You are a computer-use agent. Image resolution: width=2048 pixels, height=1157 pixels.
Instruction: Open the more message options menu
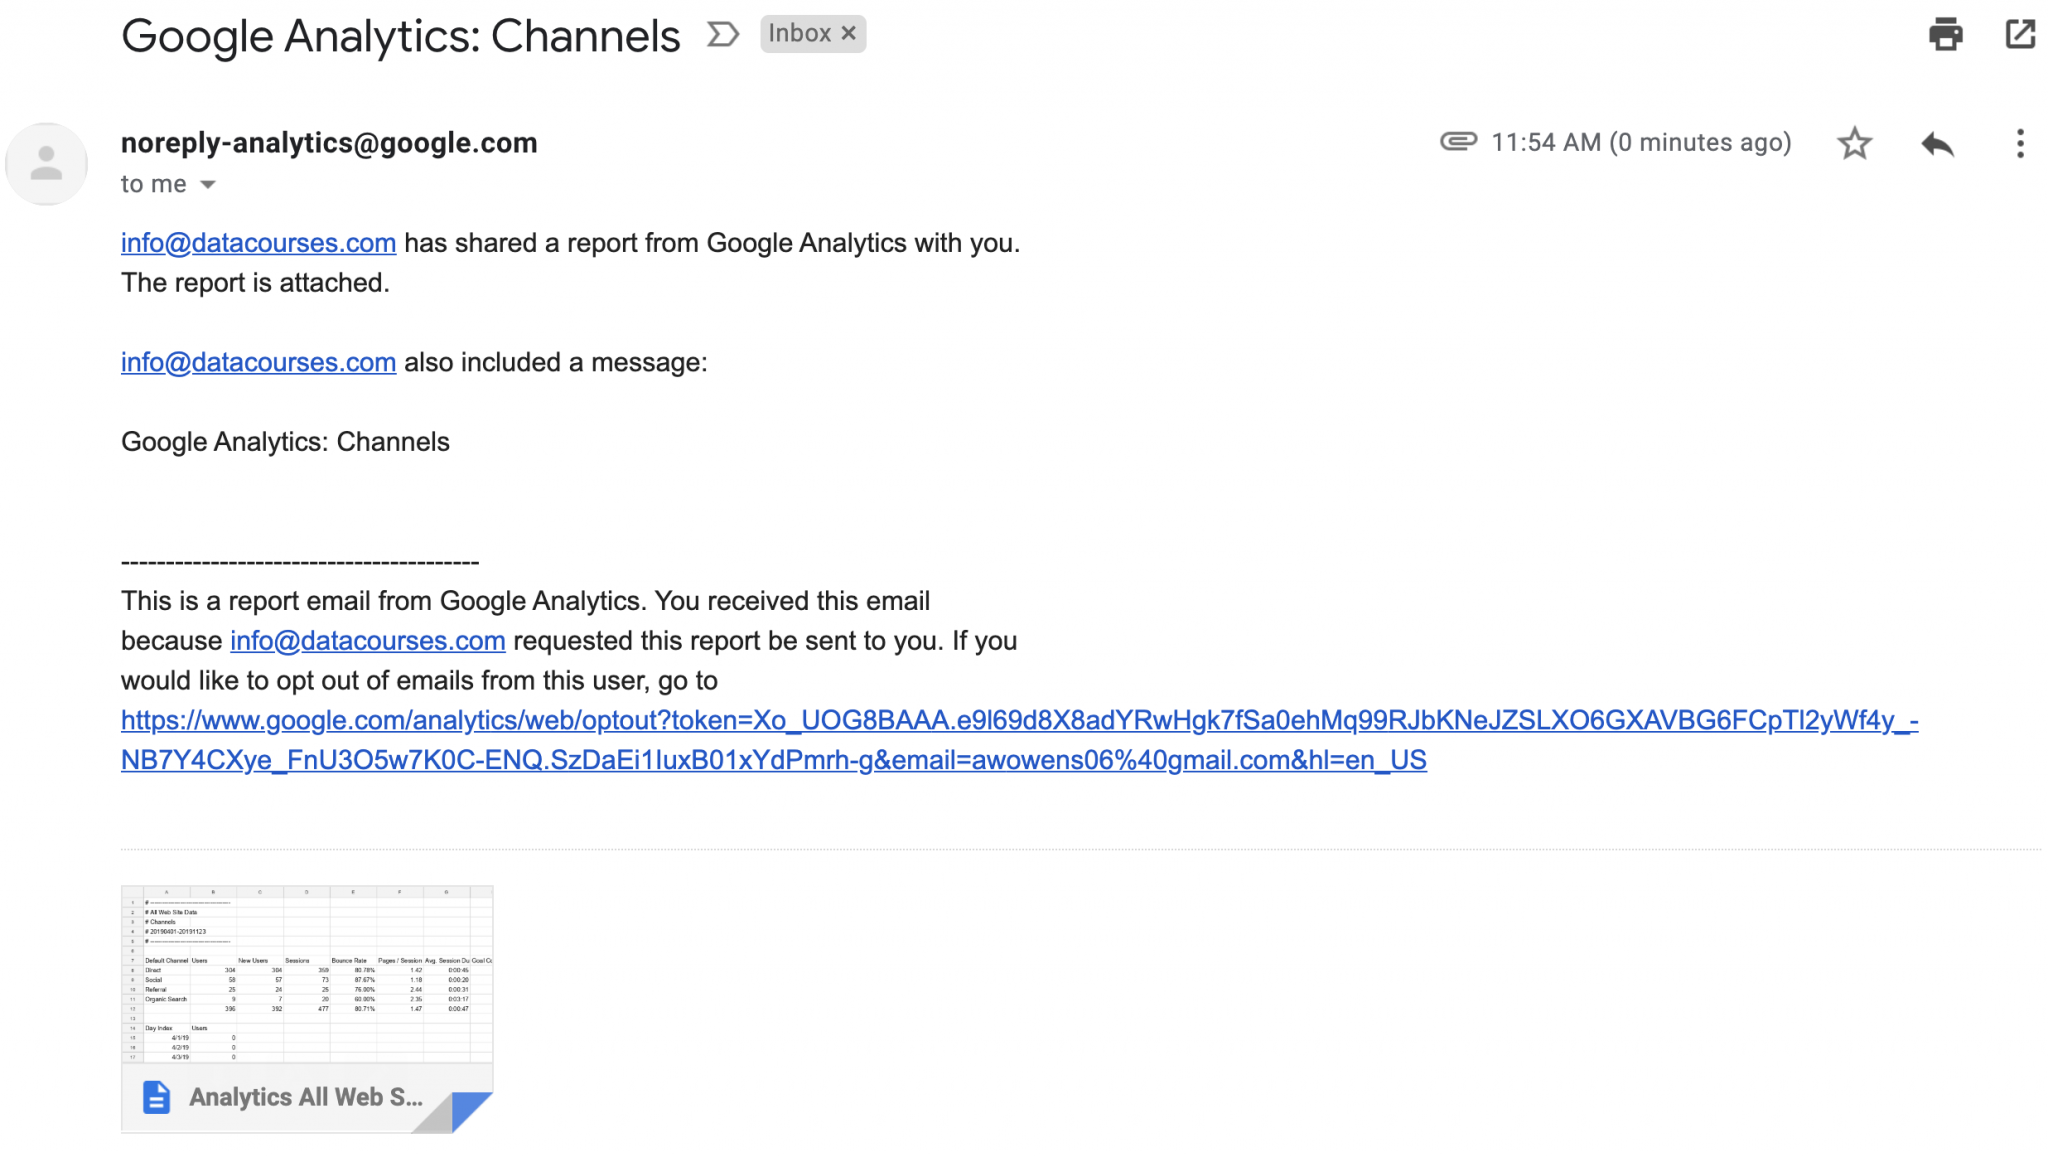2019,143
